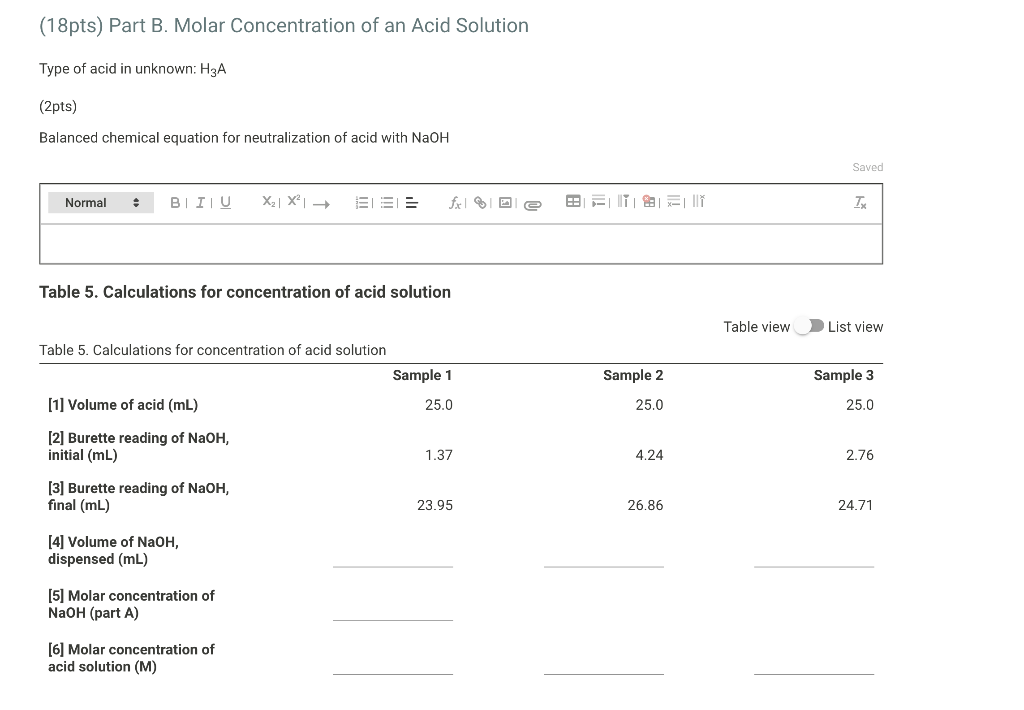Switch to List view for Table 5
The image size is (1024, 710).
[x=855, y=326]
